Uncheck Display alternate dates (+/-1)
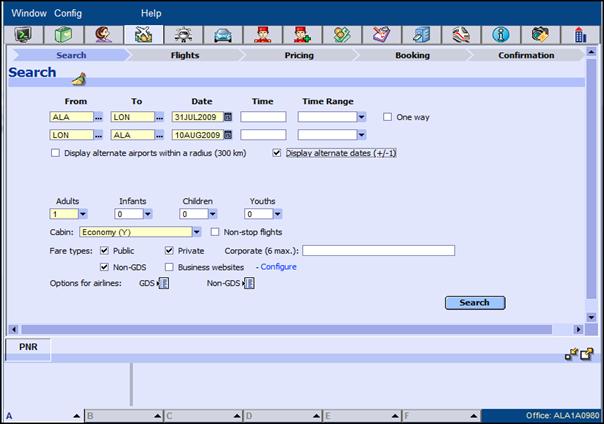 tap(277, 153)
